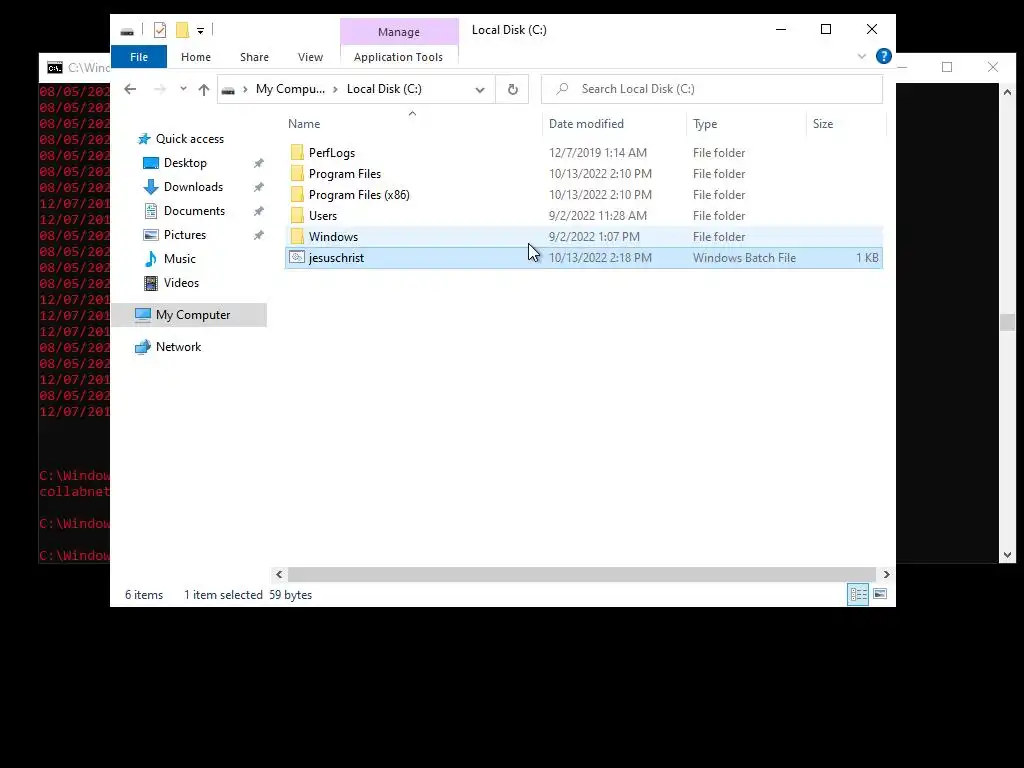Screen dimensions: 1024x768
Task: Open Quick access in the navigation pane
Action: click(189, 138)
